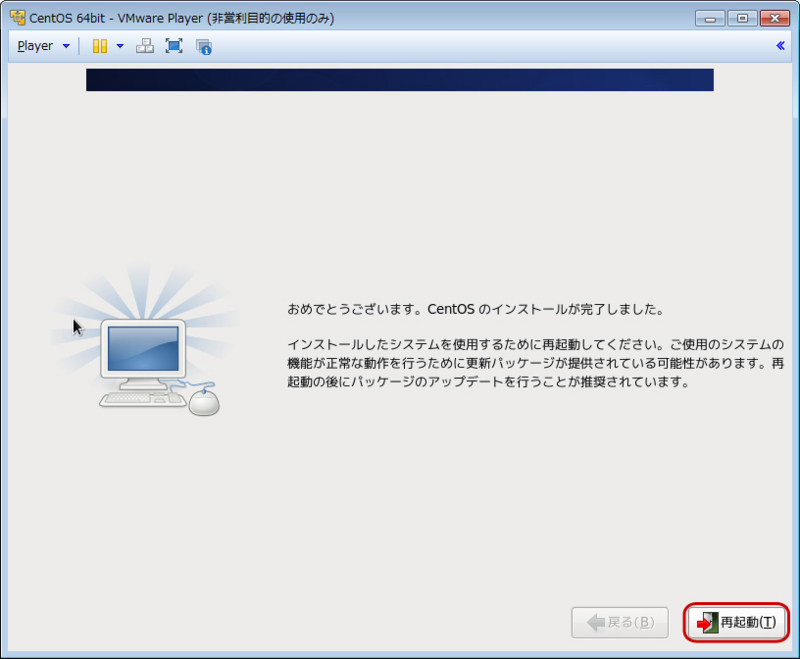Send Ctrl+Alt+Del to the guest OS

pos(146,45)
